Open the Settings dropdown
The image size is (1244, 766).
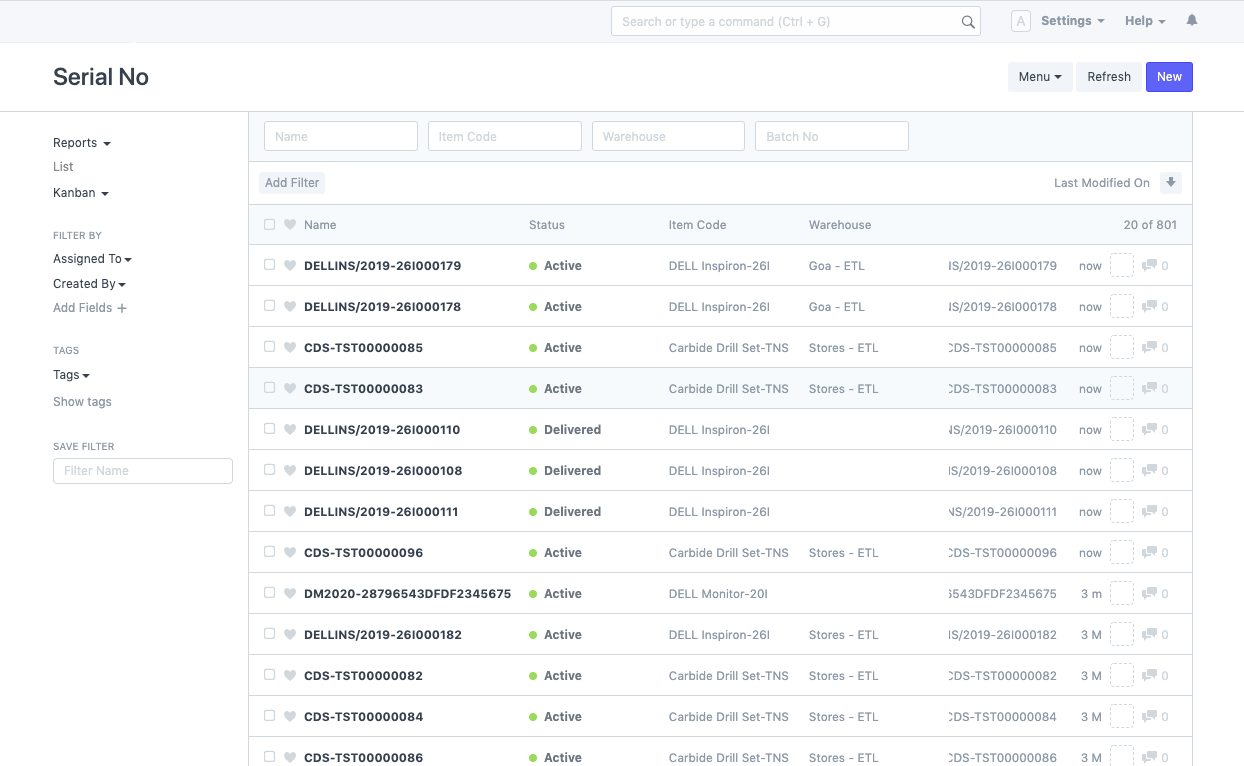[x=1072, y=21]
